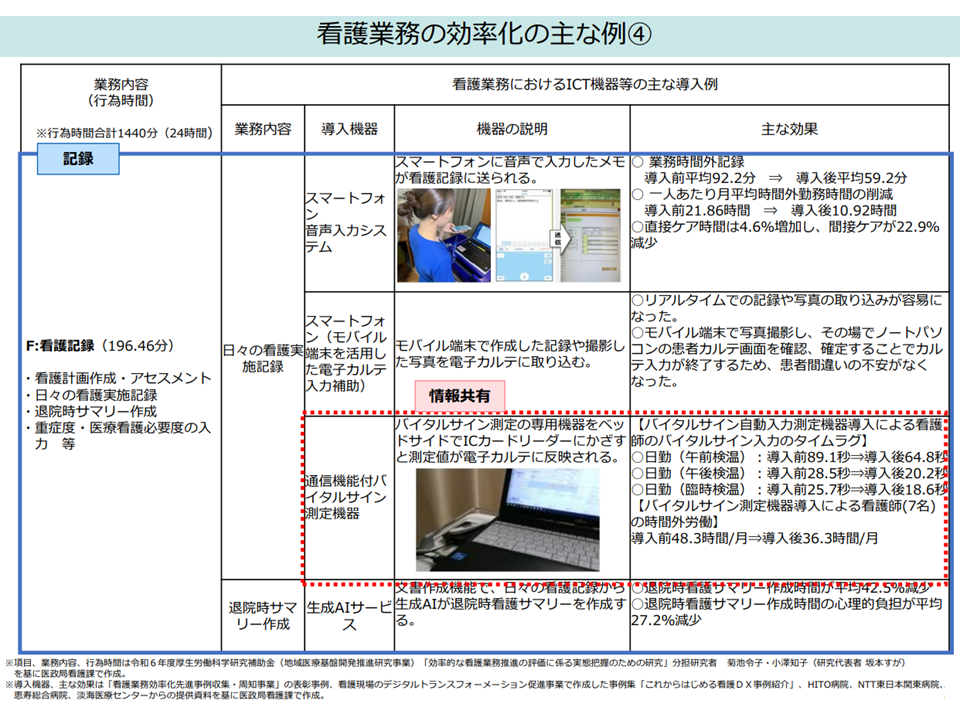This screenshot has width=960, height=720.
Task: Select the 通信機能付バイタルサイン測定機器 cell
Action: coord(347,496)
